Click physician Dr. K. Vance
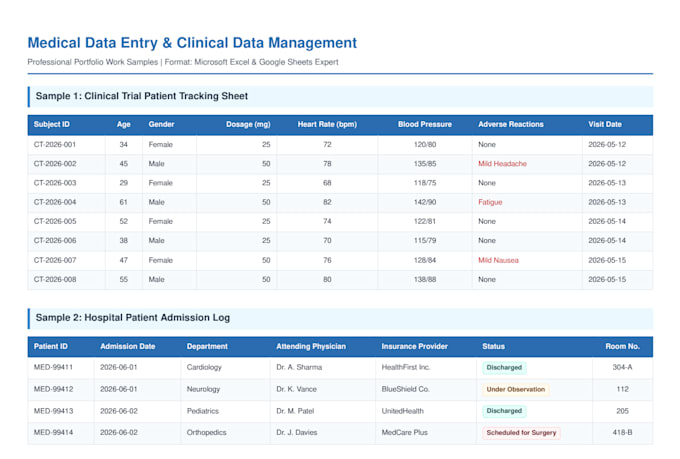Image resolution: width=680 pixels, height=459 pixels. click(x=296, y=389)
